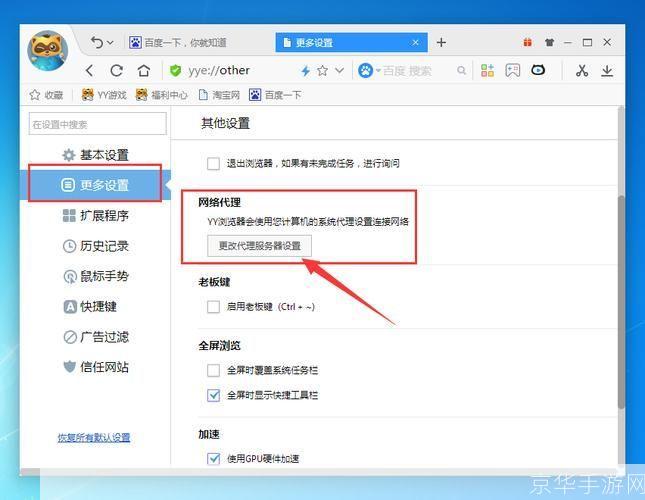Switch to the 百度一下 tab
This screenshot has width=645, height=500.
coord(190,43)
